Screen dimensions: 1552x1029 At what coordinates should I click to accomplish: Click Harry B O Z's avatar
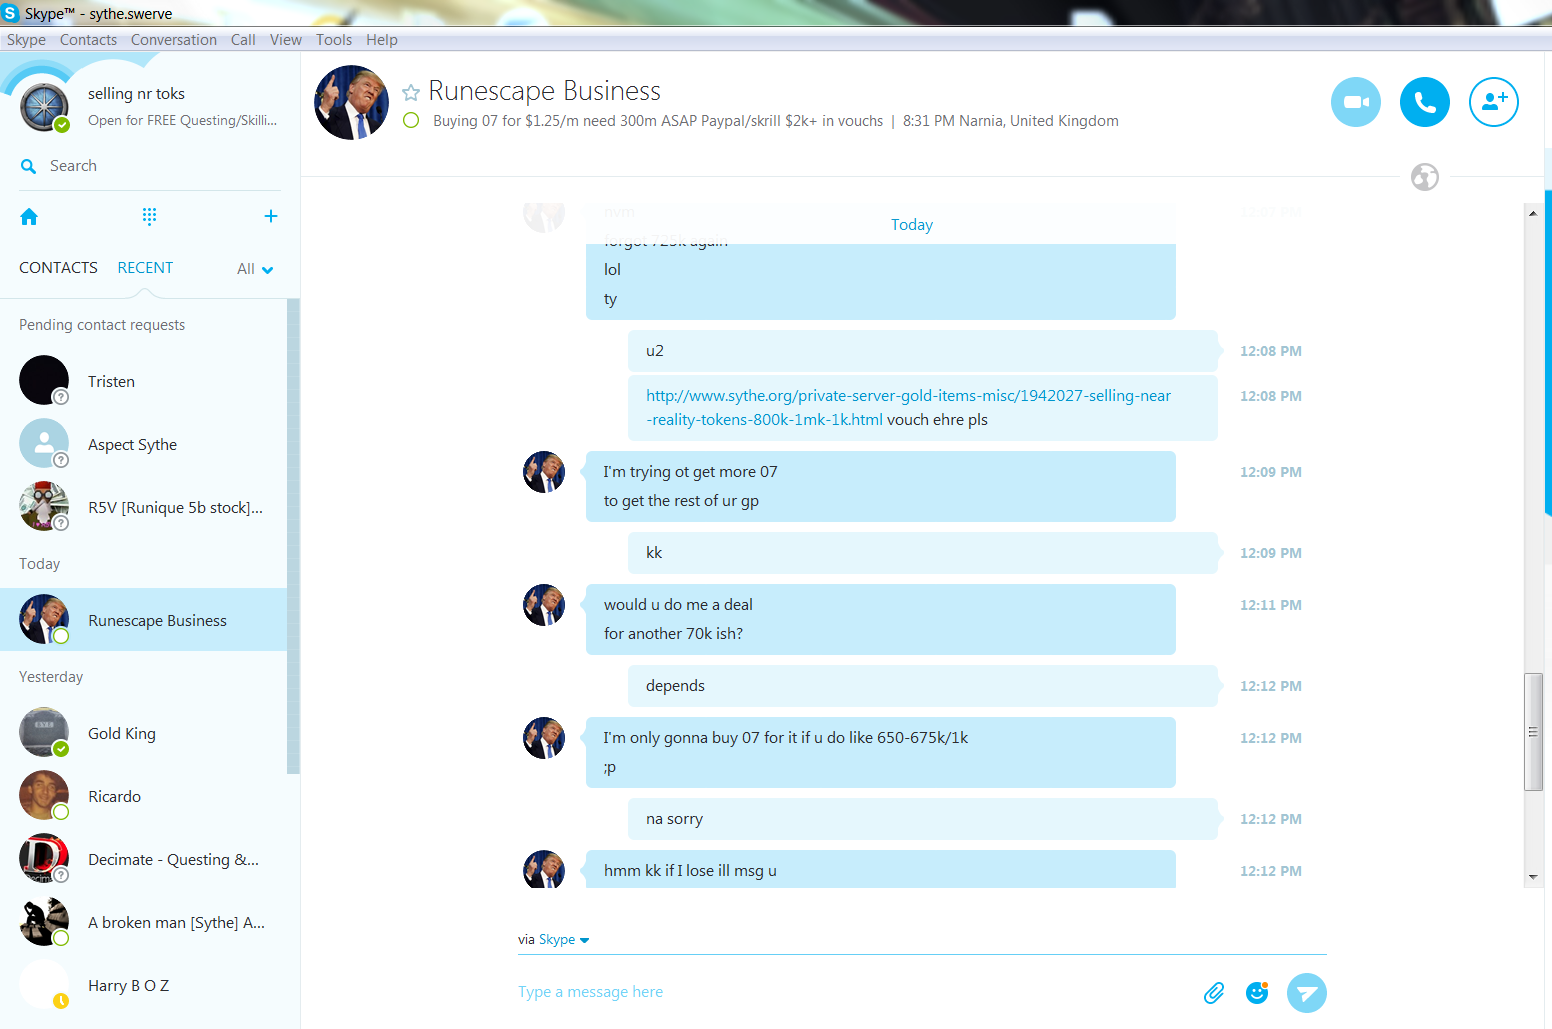[44, 984]
